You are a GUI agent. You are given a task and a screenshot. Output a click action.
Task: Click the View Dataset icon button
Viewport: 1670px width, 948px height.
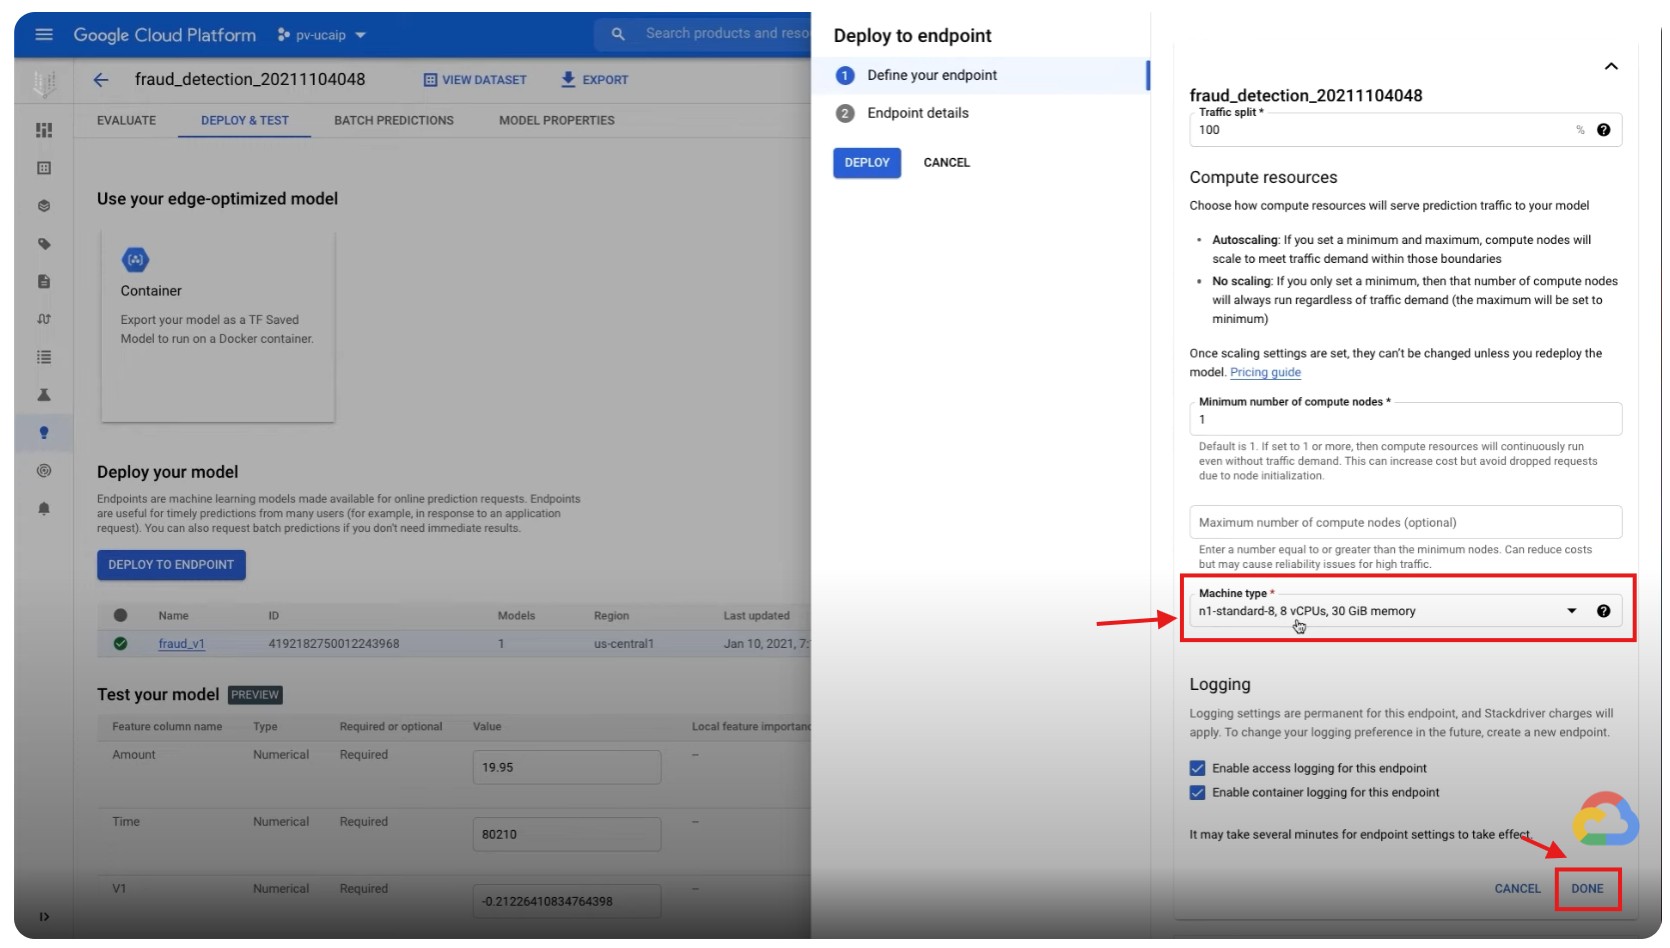tap(430, 80)
